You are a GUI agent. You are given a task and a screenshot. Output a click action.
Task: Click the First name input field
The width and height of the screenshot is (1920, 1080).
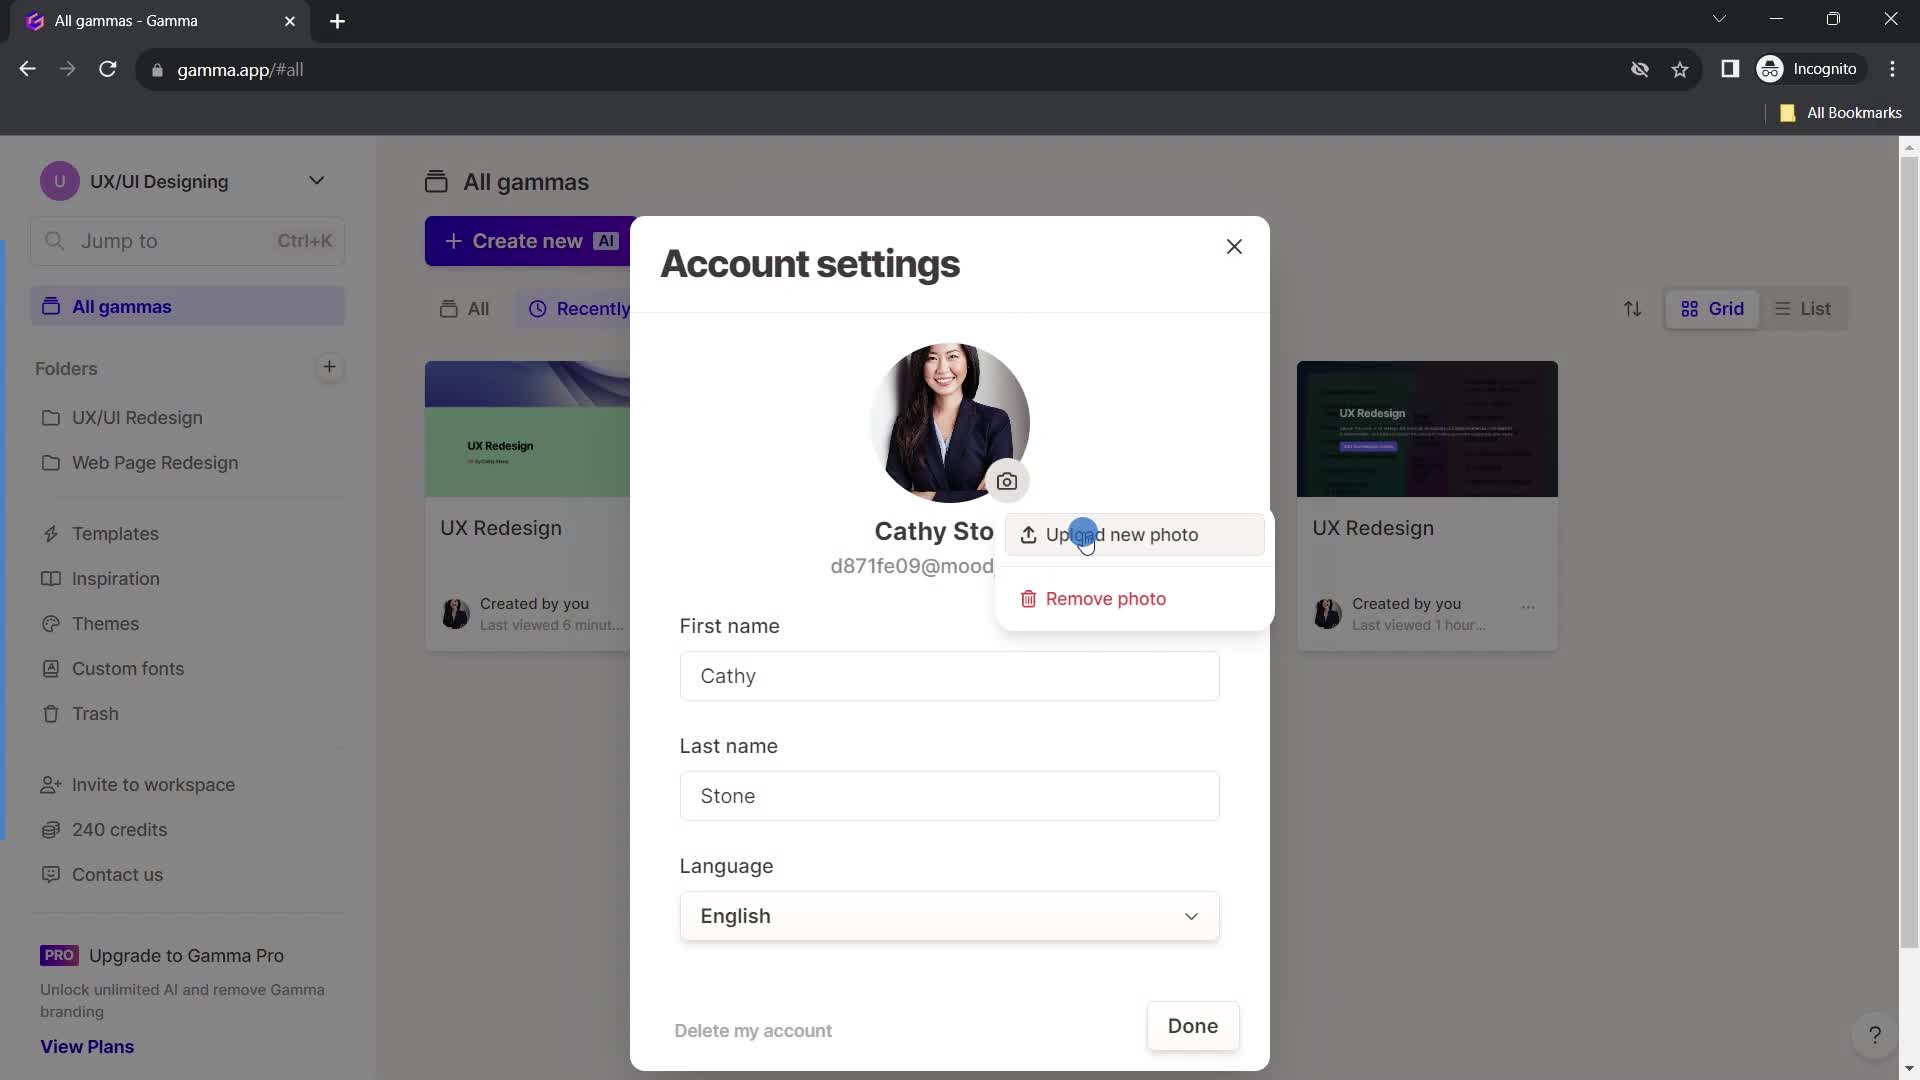pos(948,675)
